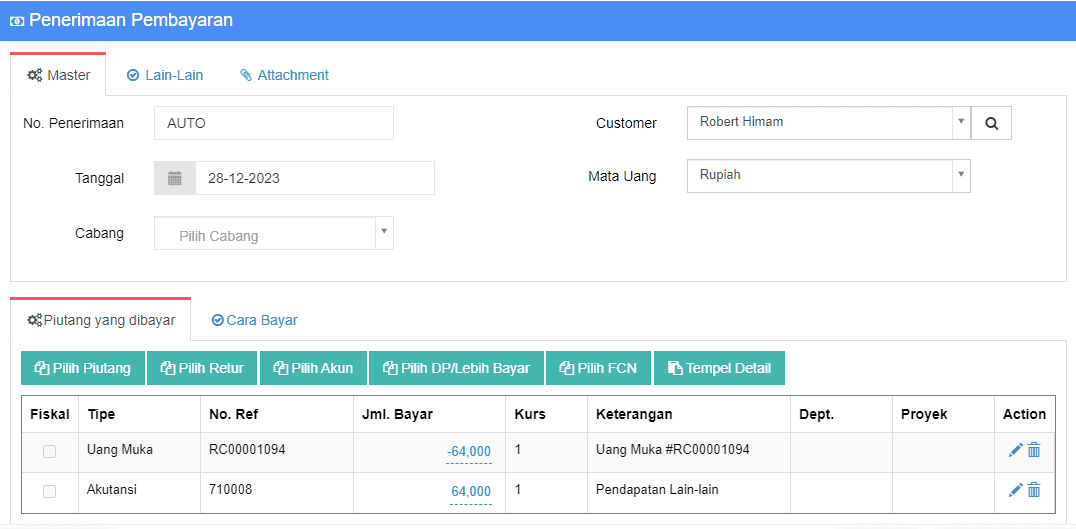Click the customer search magnifier icon
The image size is (1076, 529).
pyautogui.click(x=991, y=123)
